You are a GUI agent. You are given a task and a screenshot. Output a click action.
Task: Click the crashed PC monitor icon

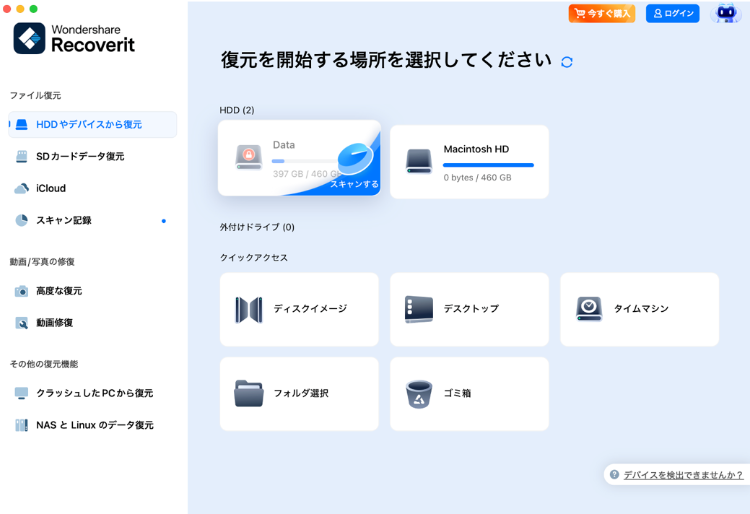tap(22, 393)
